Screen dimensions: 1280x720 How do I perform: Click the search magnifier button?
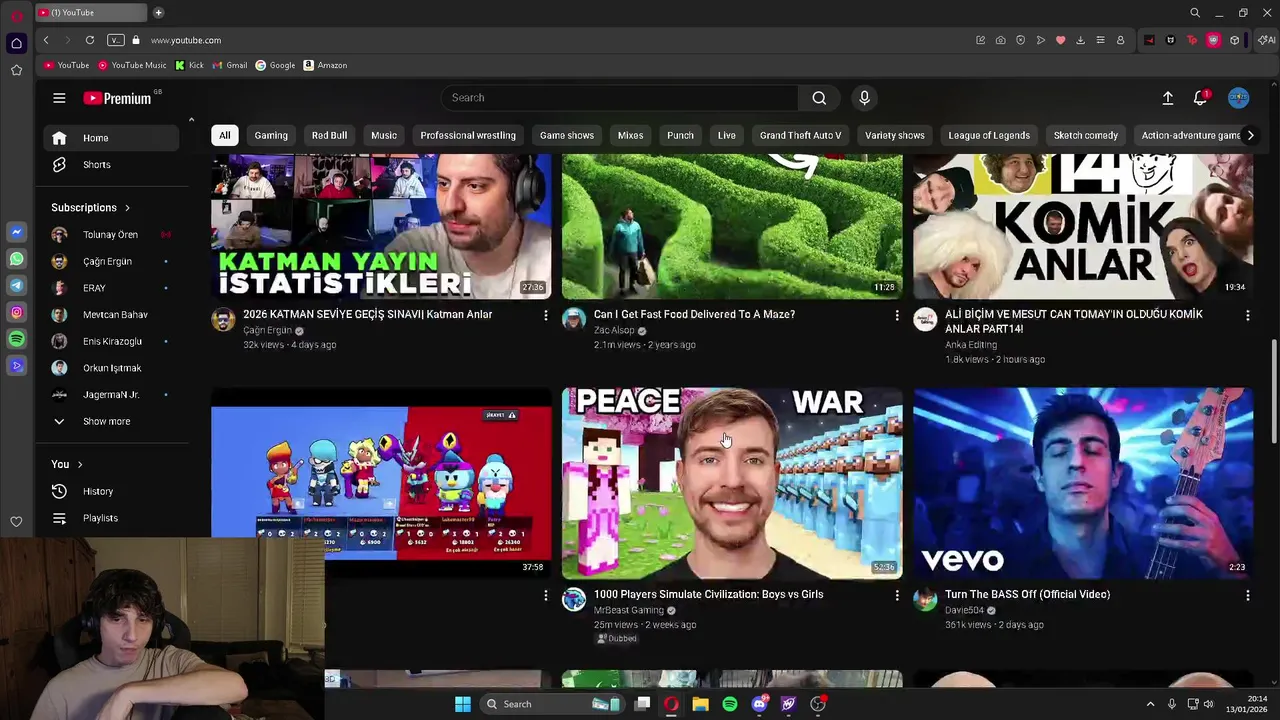[x=819, y=98]
